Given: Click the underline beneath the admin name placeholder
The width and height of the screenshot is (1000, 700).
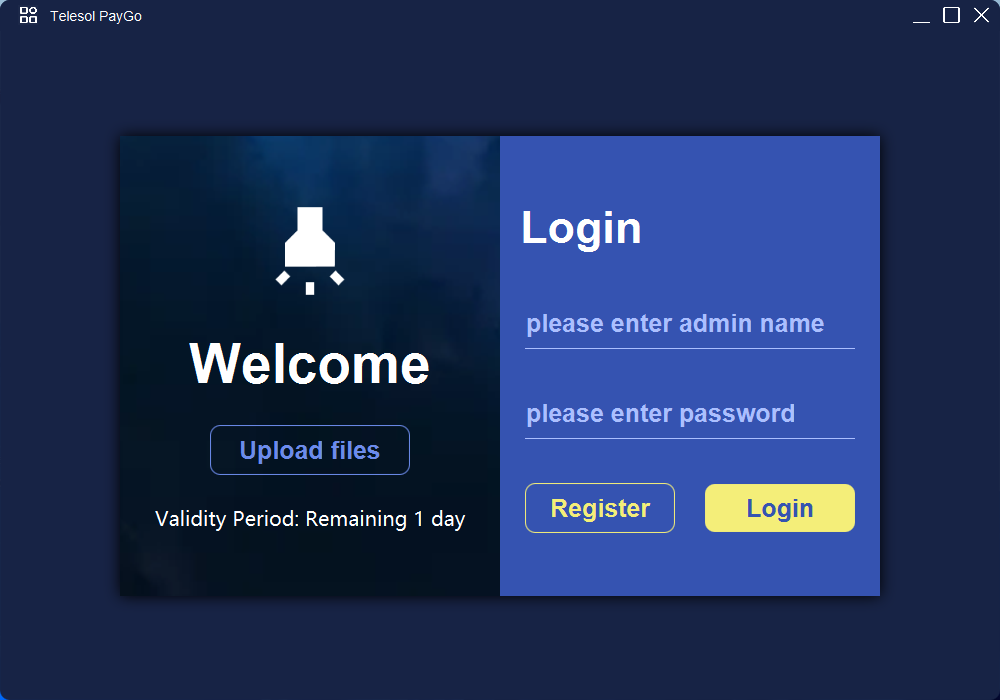Looking at the screenshot, I should click(x=689, y=349).
